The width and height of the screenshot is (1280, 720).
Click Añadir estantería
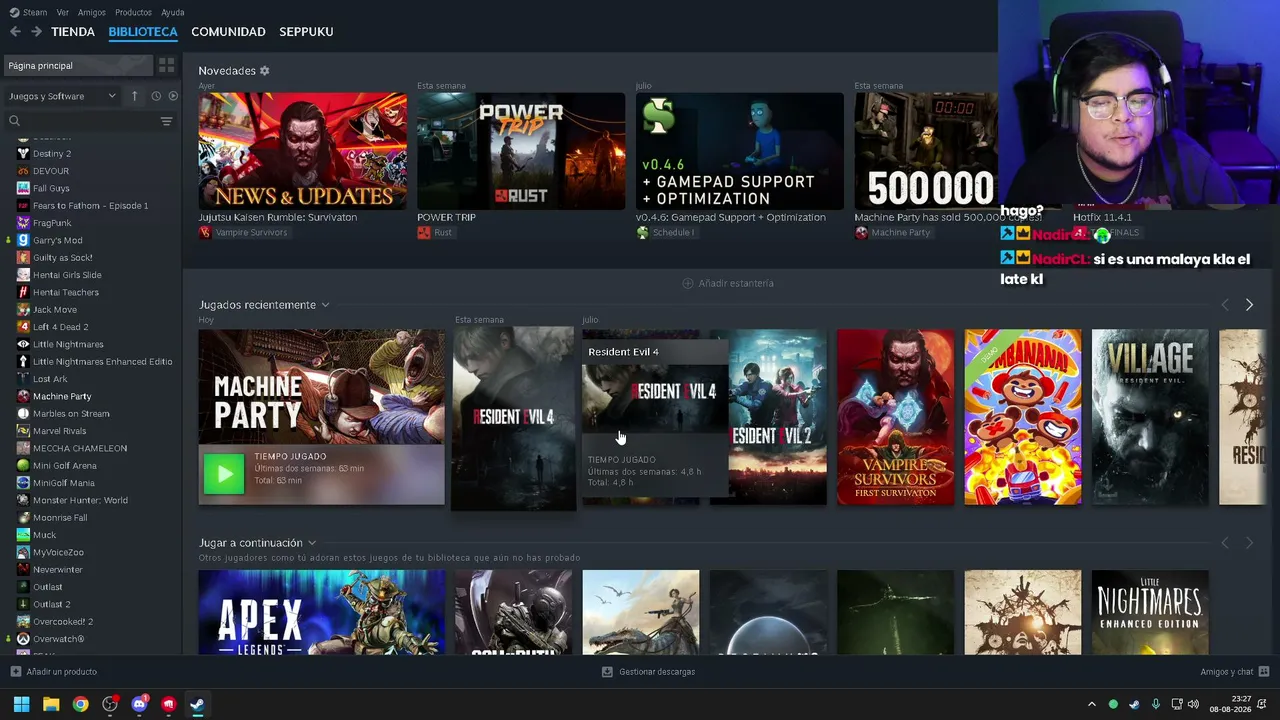(x=736, y=283)
